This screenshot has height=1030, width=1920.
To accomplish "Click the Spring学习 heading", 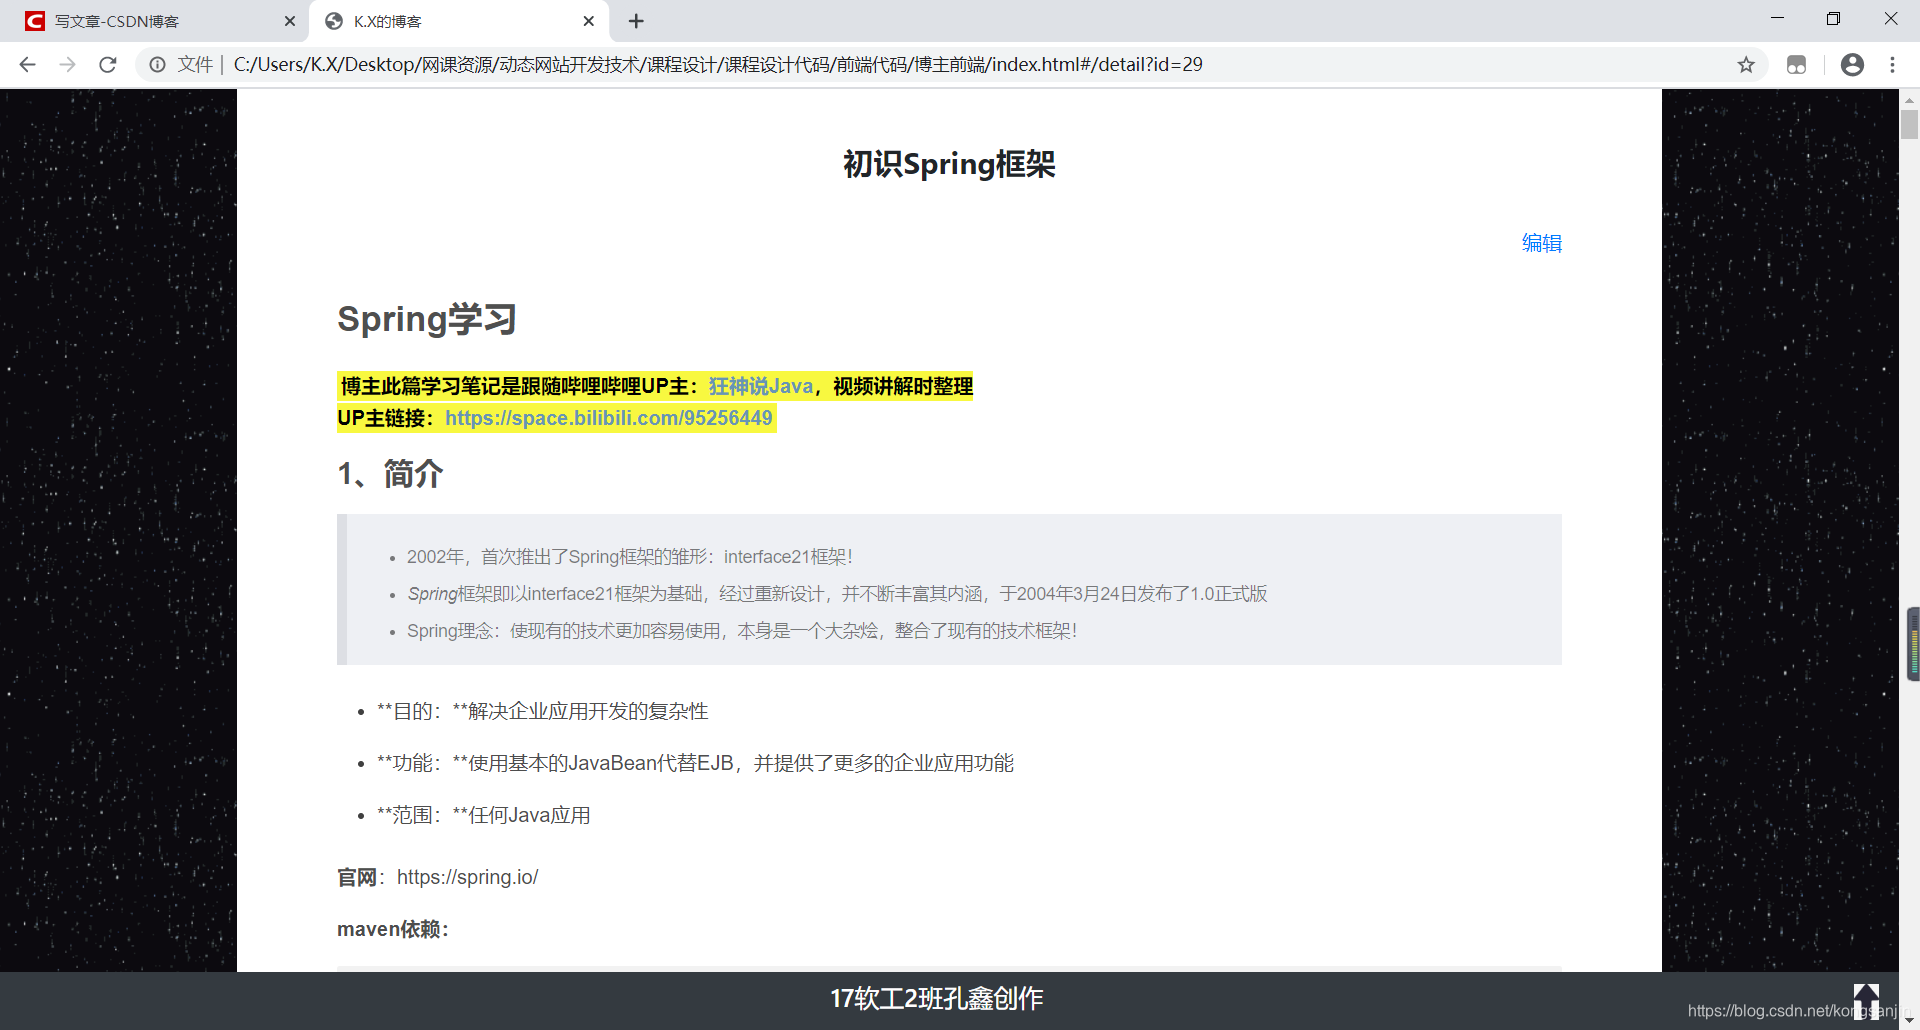I will [x=427, y=319].
